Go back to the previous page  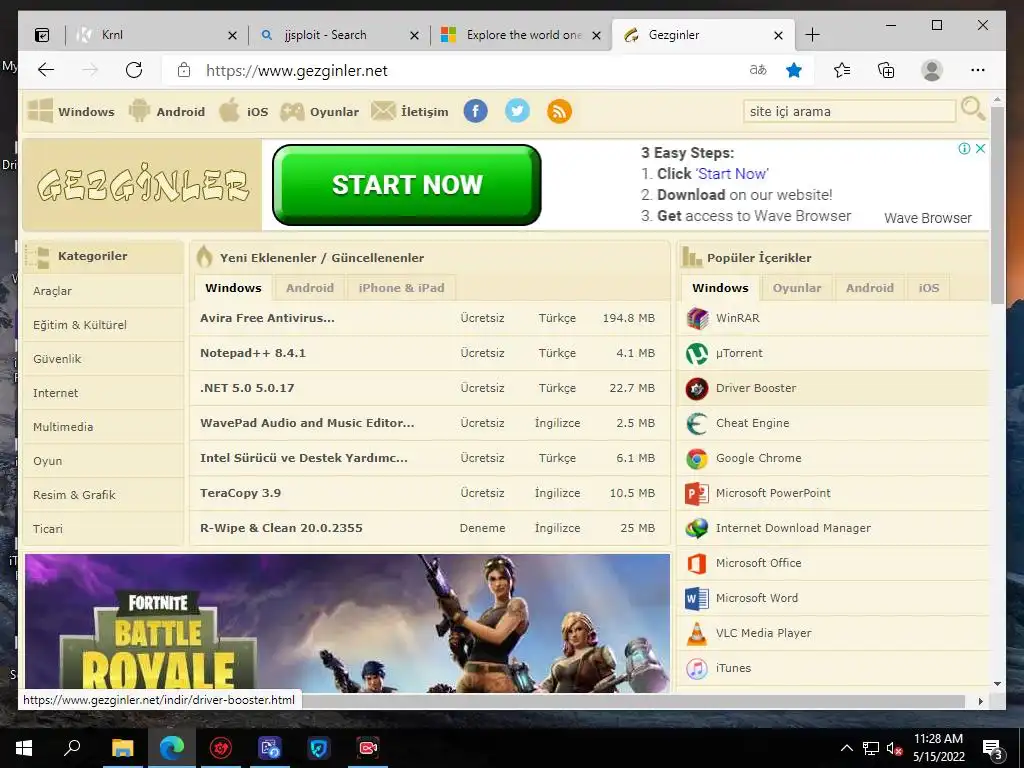point(46,70)
